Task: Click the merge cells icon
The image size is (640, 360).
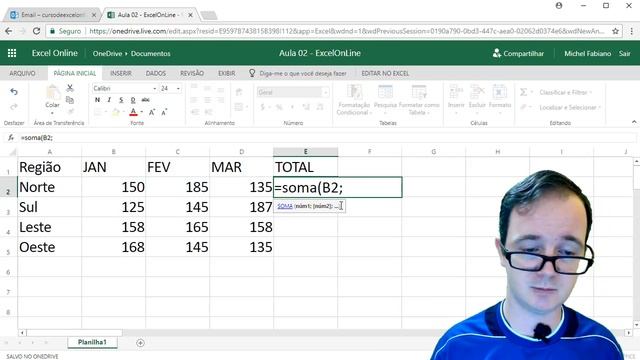Action: coord(239,107)
